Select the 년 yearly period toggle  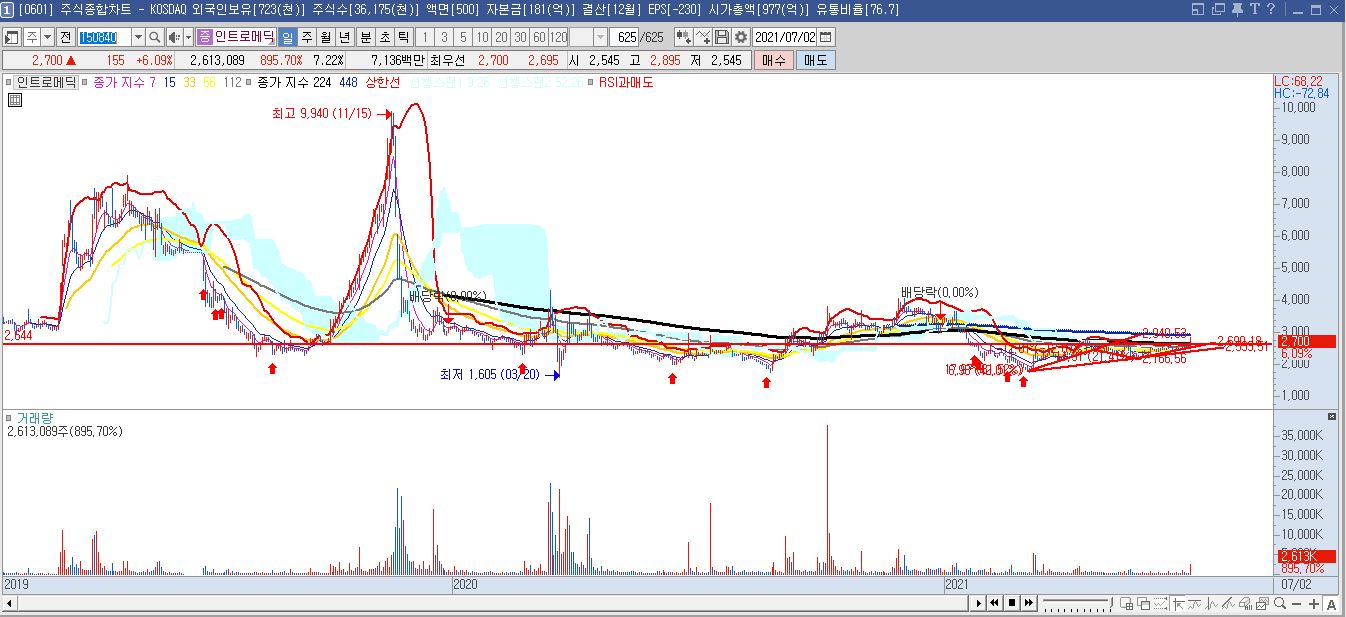coord(344,37)
